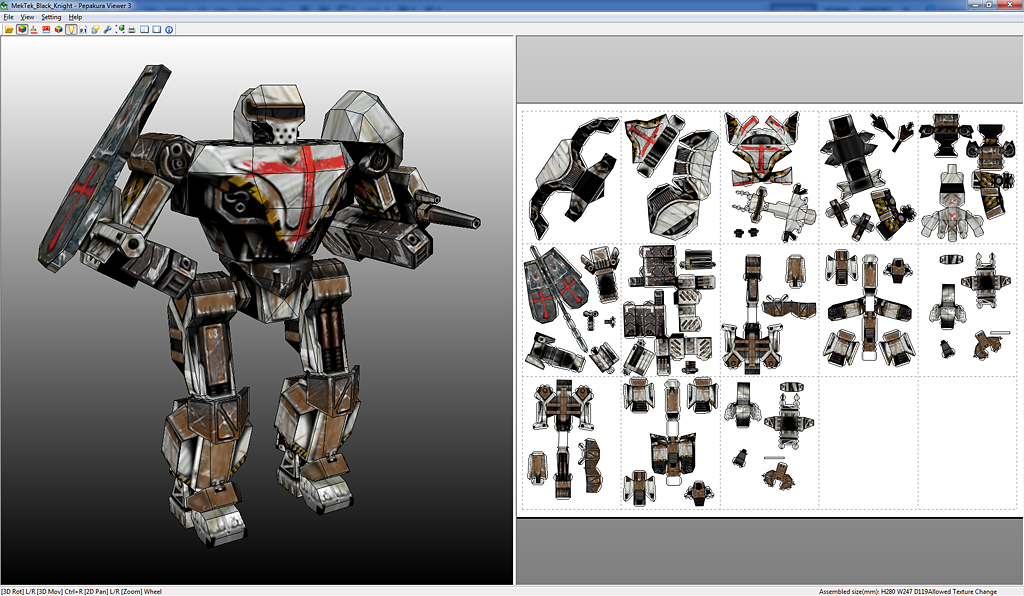
Task: Click the unhighlighted colored cube icon
Action: (x=59, y=29)
